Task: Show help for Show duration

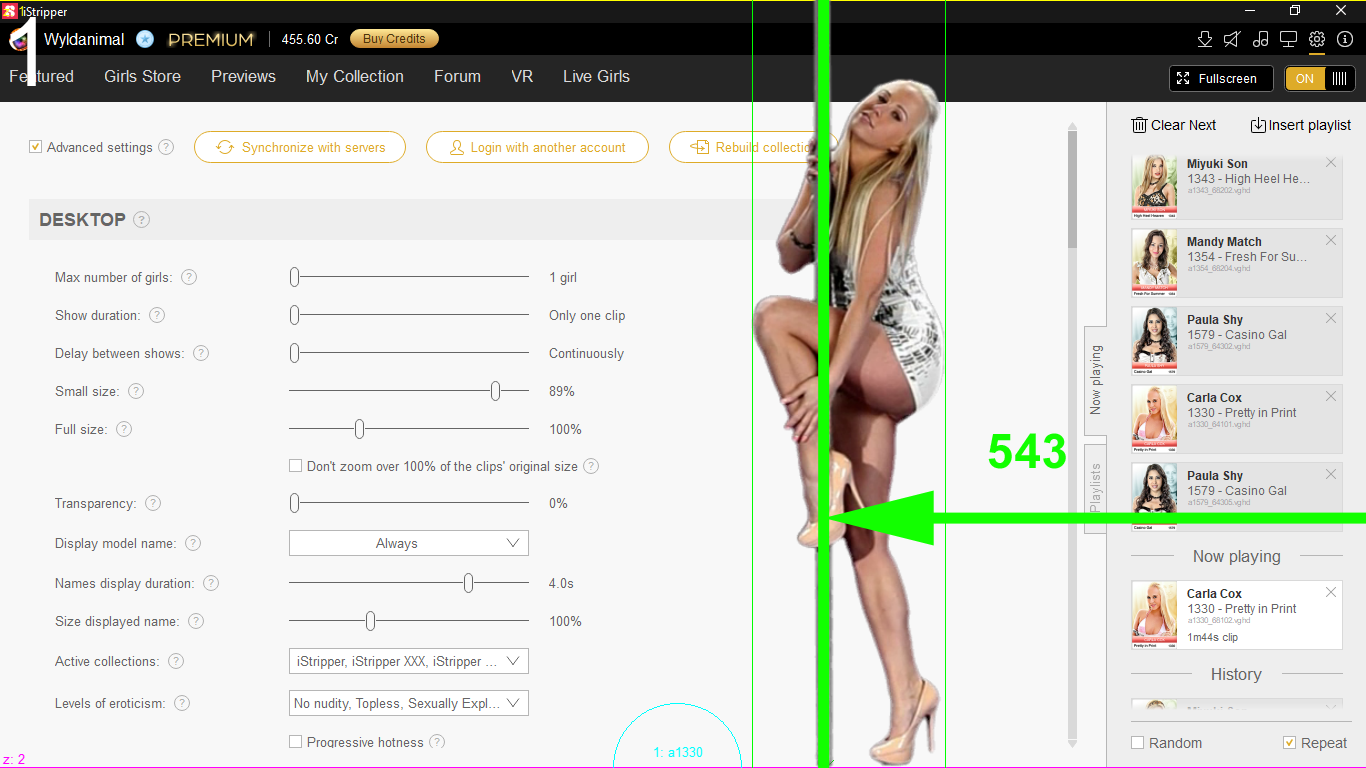Action: [157, 315]
